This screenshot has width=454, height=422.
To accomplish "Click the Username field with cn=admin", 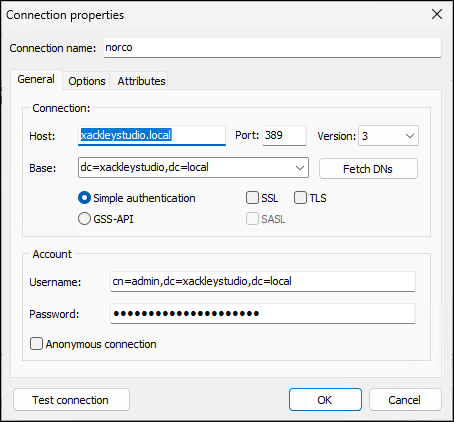I will pyautogui.click(x=263, y=281).
